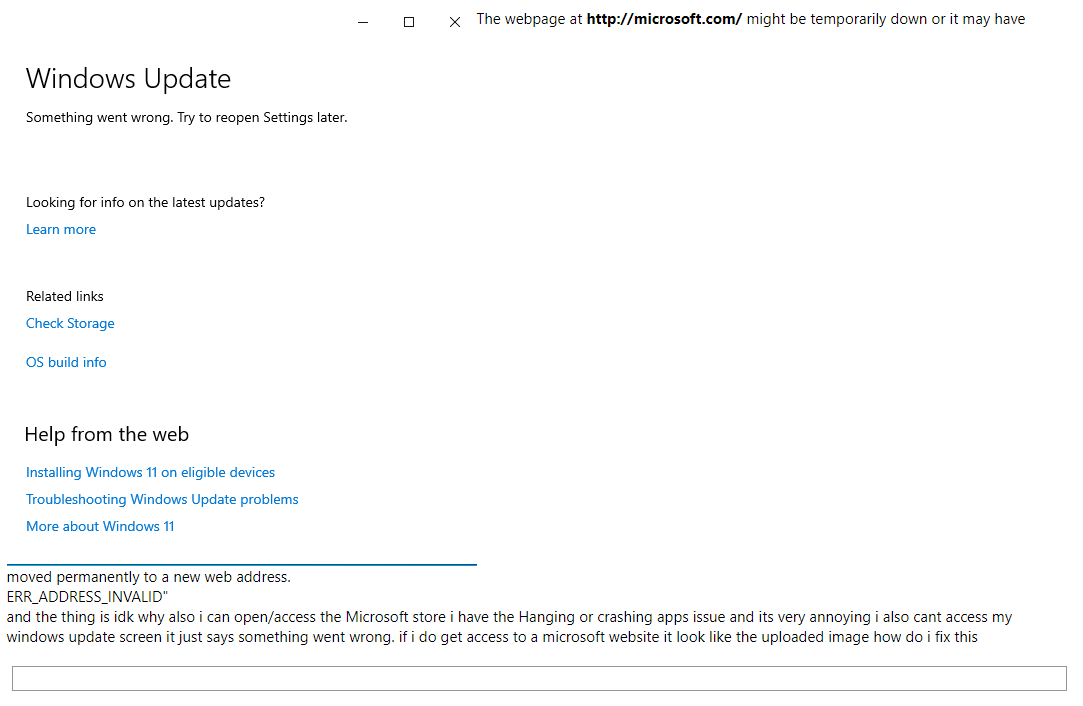Click the Something went wrong message
The width and height of the screenshot is (1083, 706).
186,117
